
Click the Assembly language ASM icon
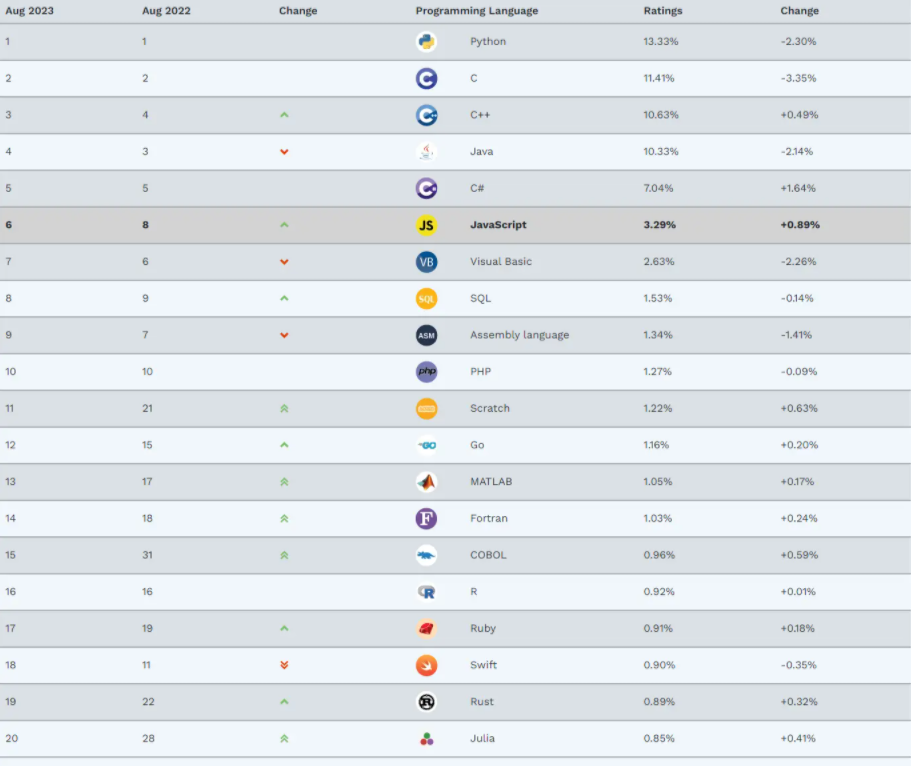427,335
